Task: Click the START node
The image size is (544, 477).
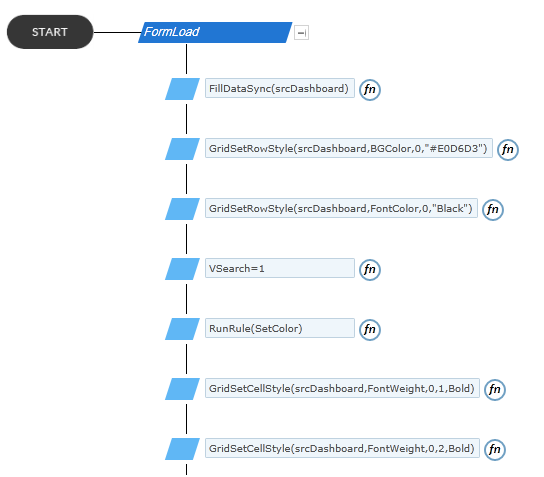Action: point(50,32)
